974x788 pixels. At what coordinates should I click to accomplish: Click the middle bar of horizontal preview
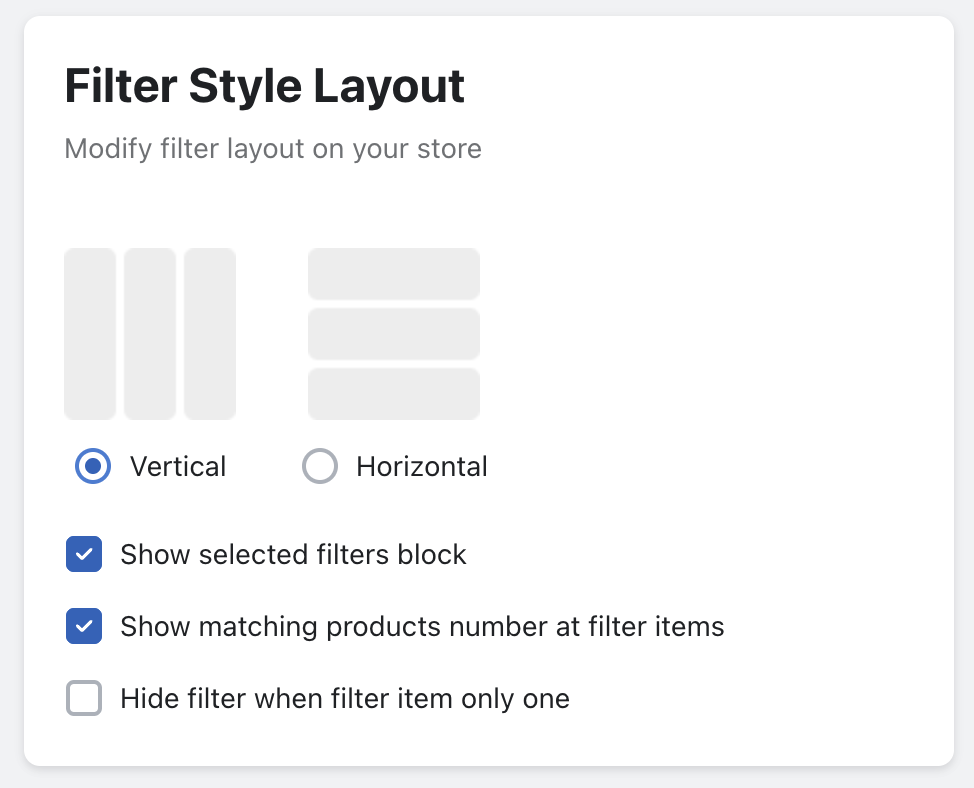click(x=394, y=334)
